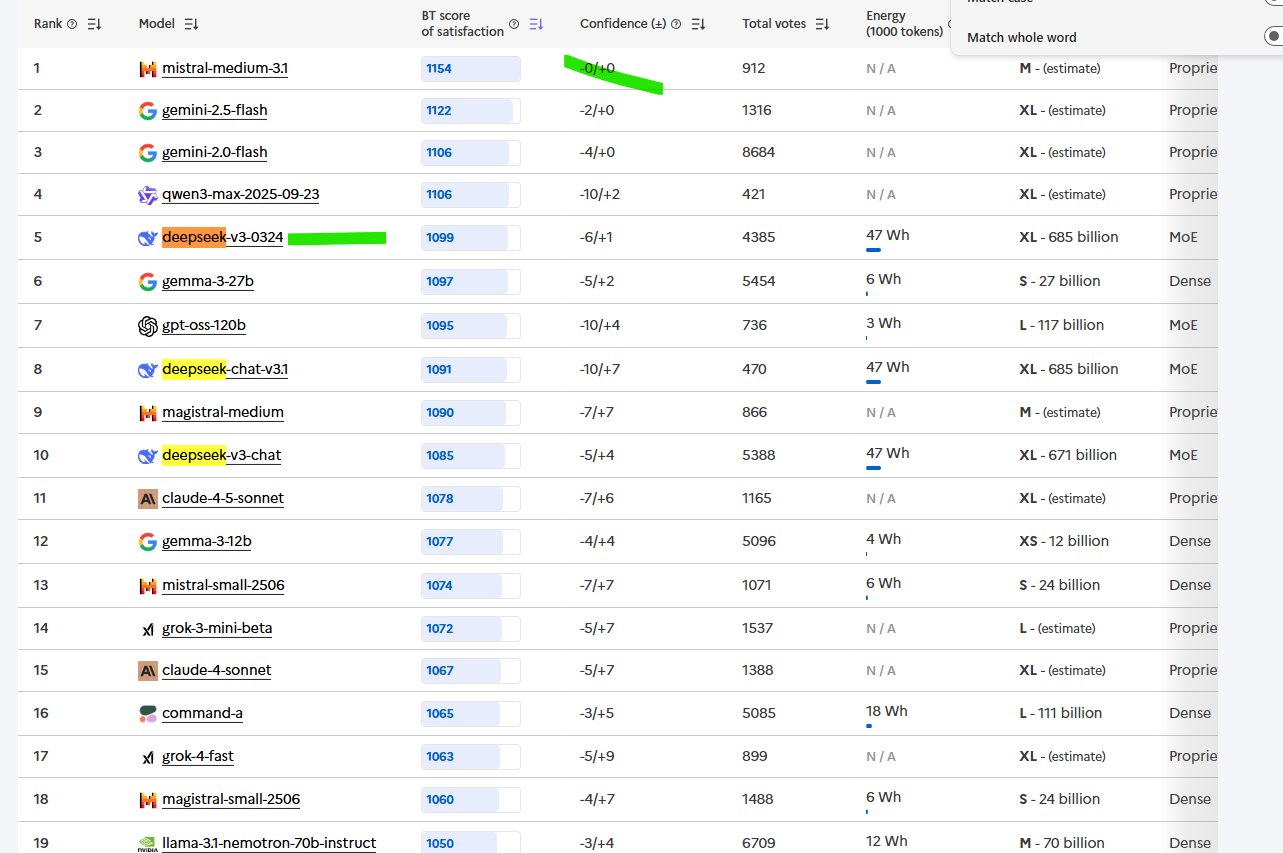The image size is (1283, 853).
Task: Select the confidence value -10/+2
Action: tap(600, 195)
